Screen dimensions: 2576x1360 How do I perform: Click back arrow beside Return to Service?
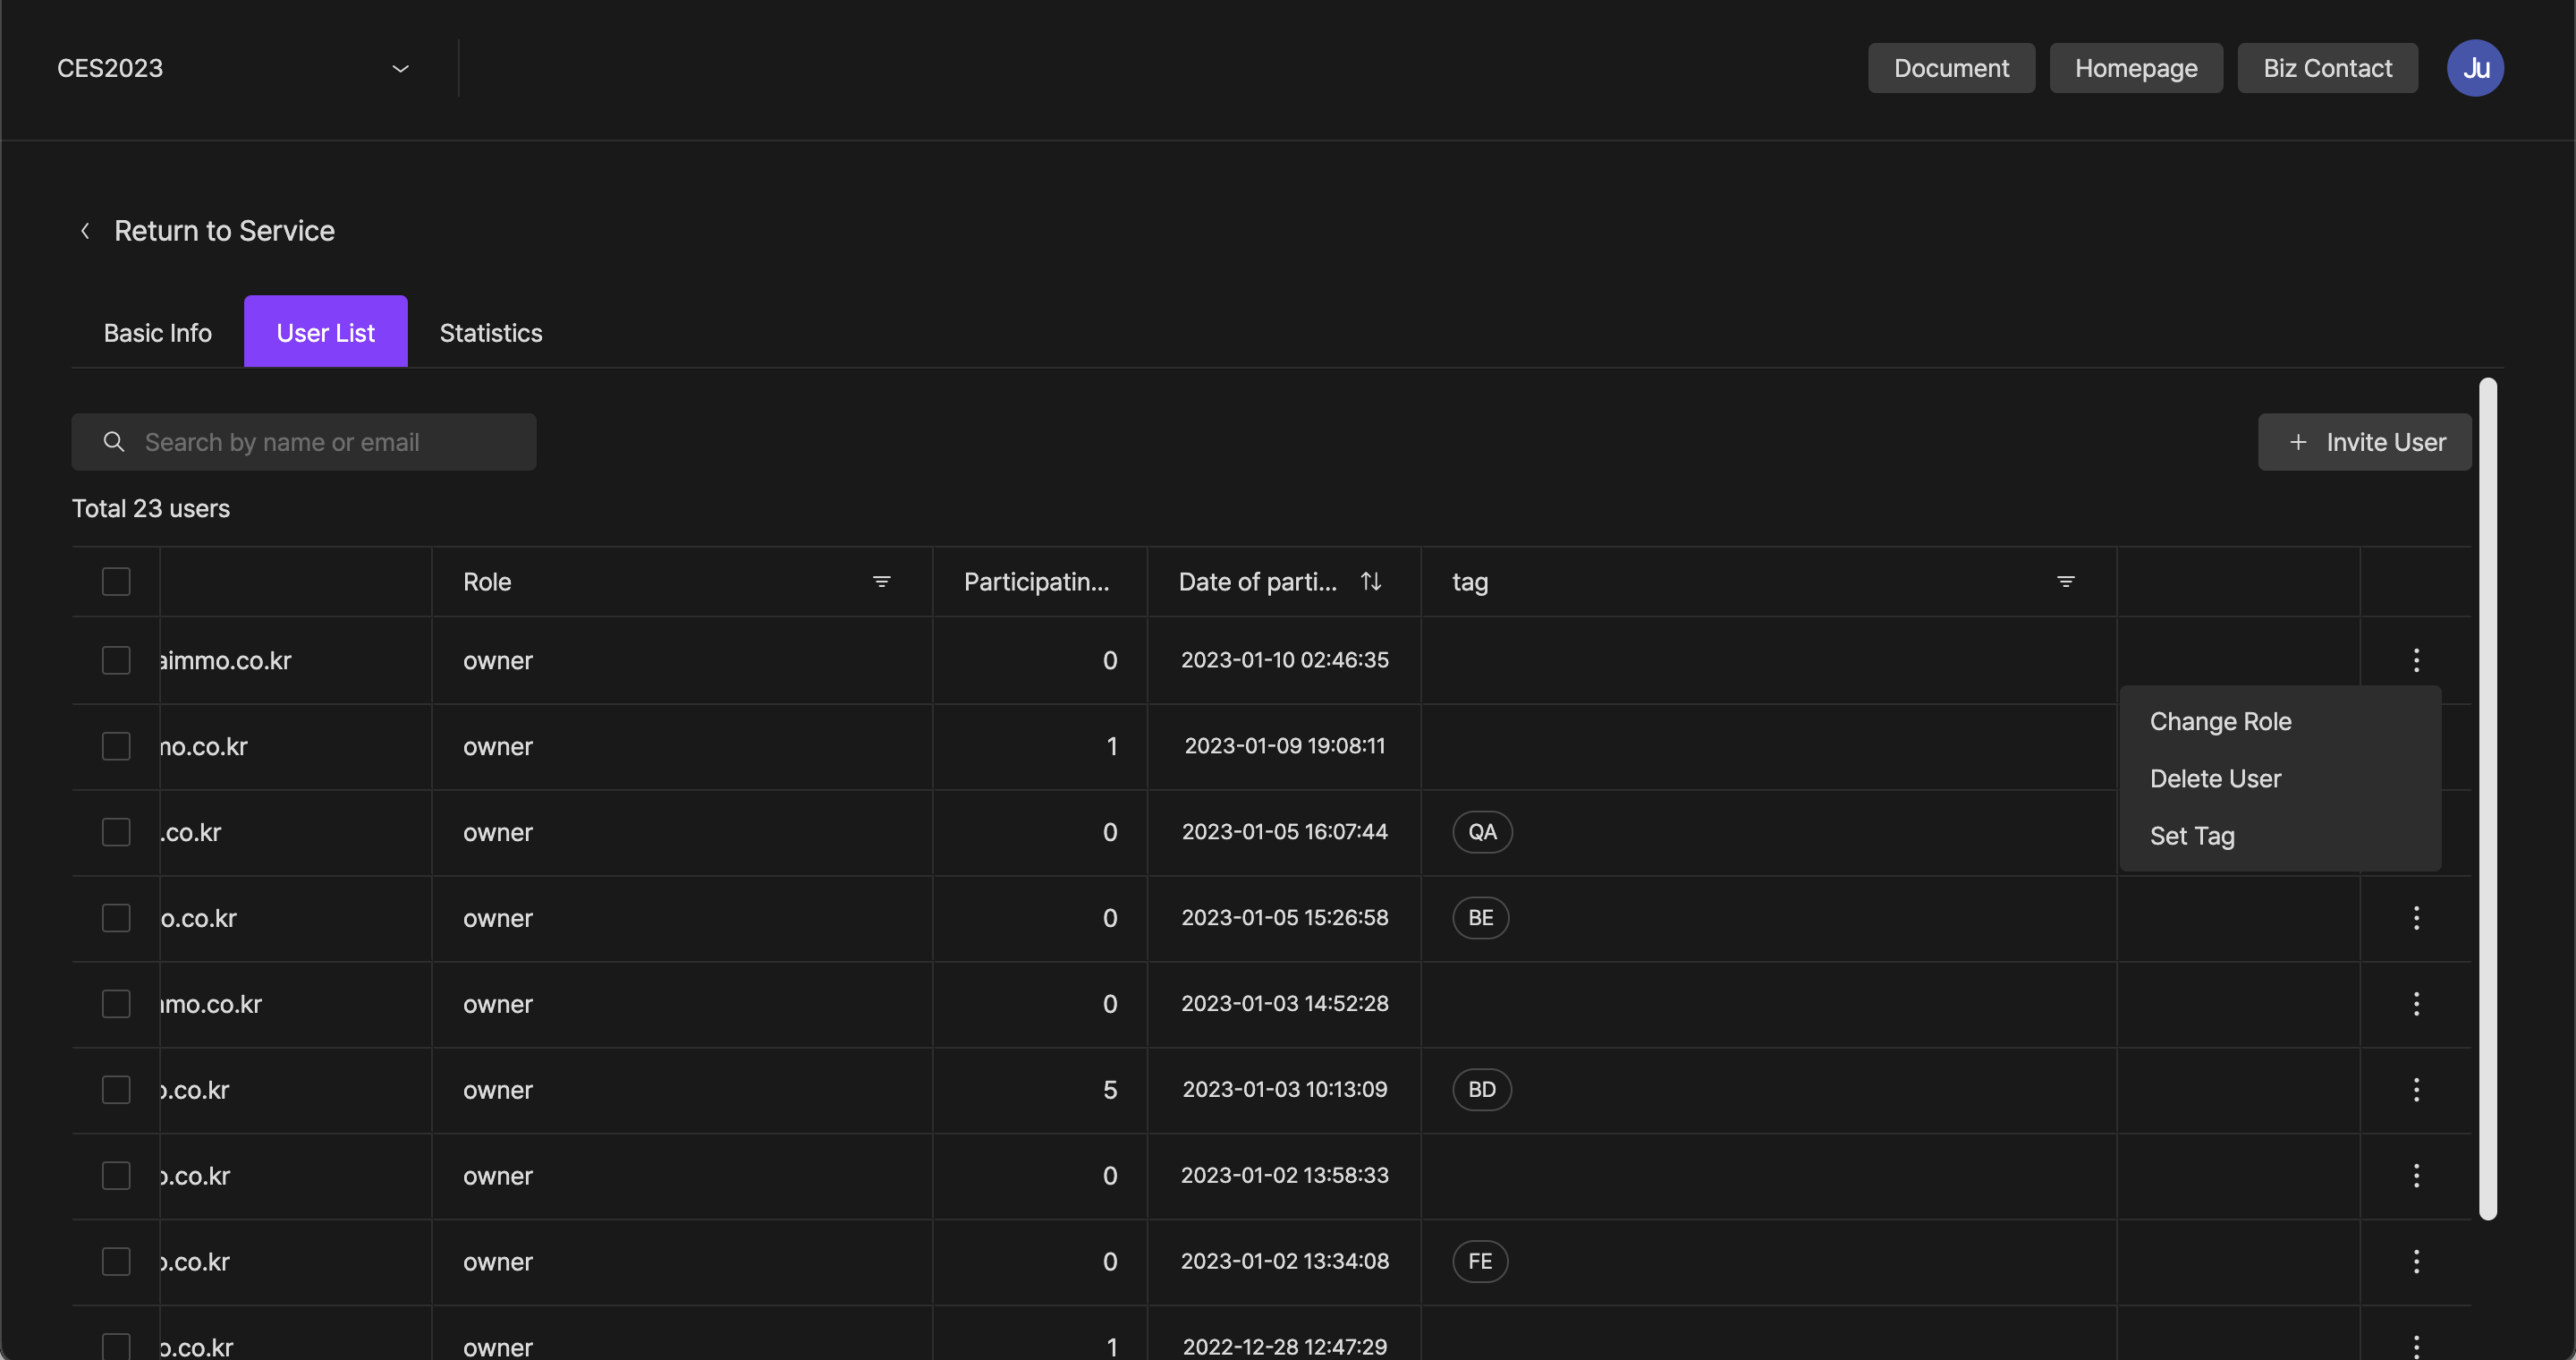[86, 231]
